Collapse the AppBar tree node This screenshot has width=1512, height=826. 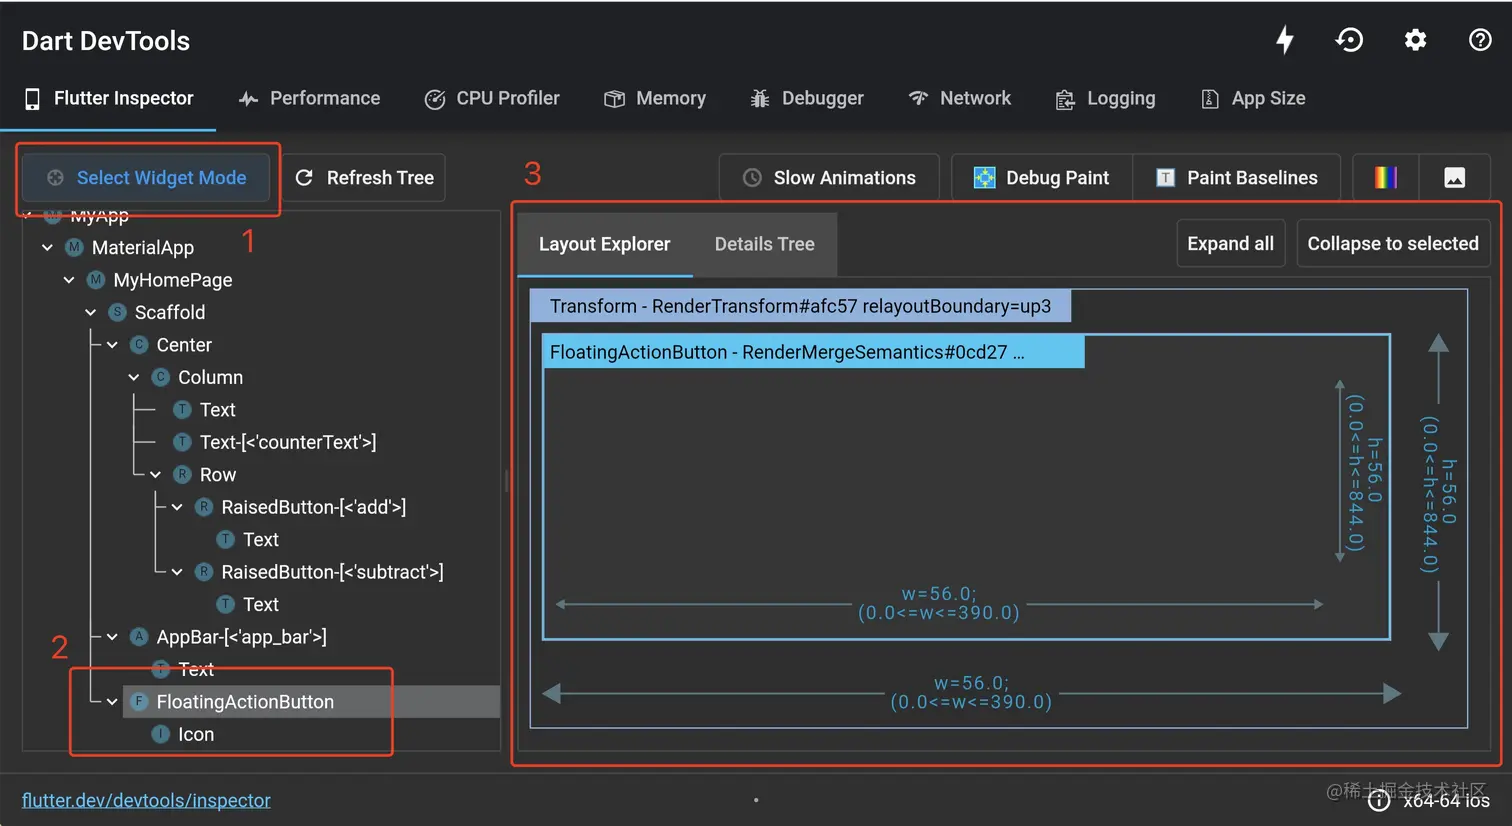tap(113, 636)
